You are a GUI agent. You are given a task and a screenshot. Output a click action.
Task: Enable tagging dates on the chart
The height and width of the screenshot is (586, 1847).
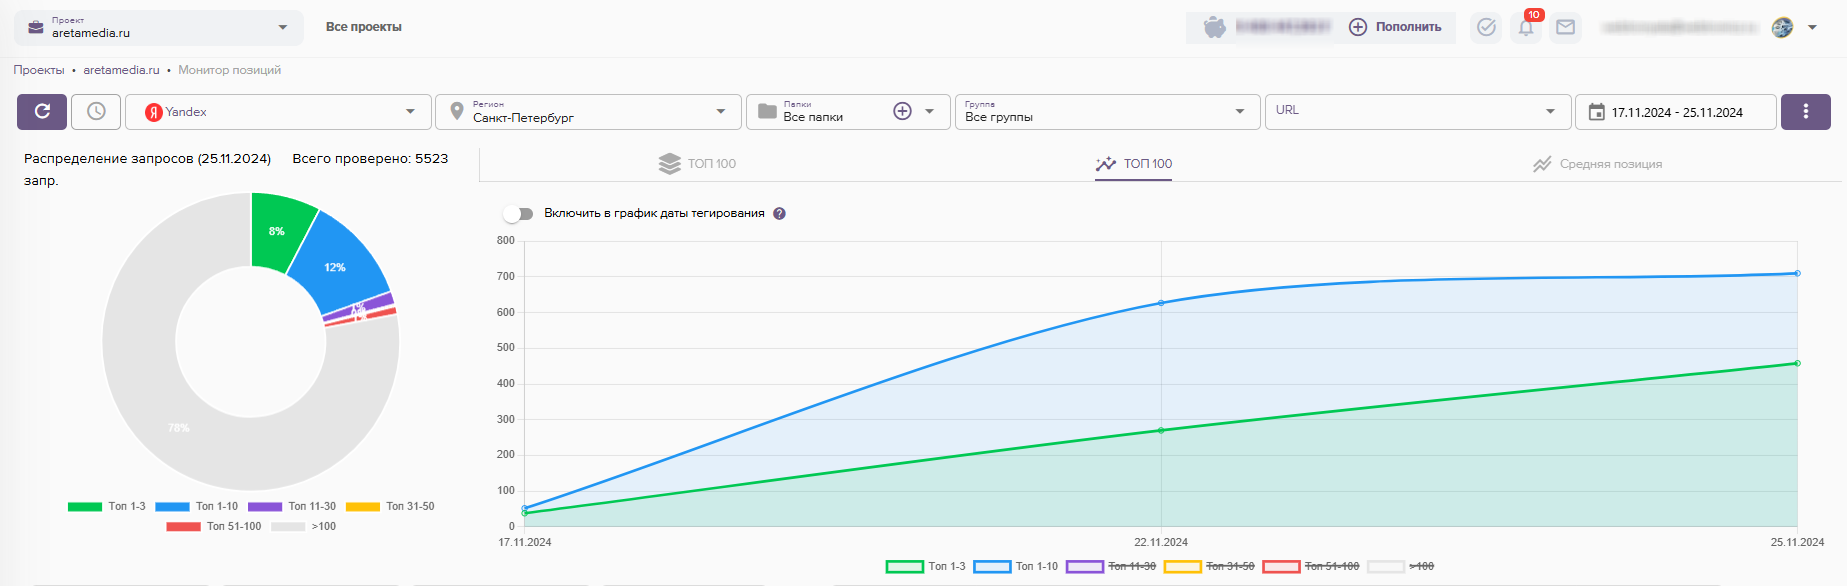click(518, 214)
